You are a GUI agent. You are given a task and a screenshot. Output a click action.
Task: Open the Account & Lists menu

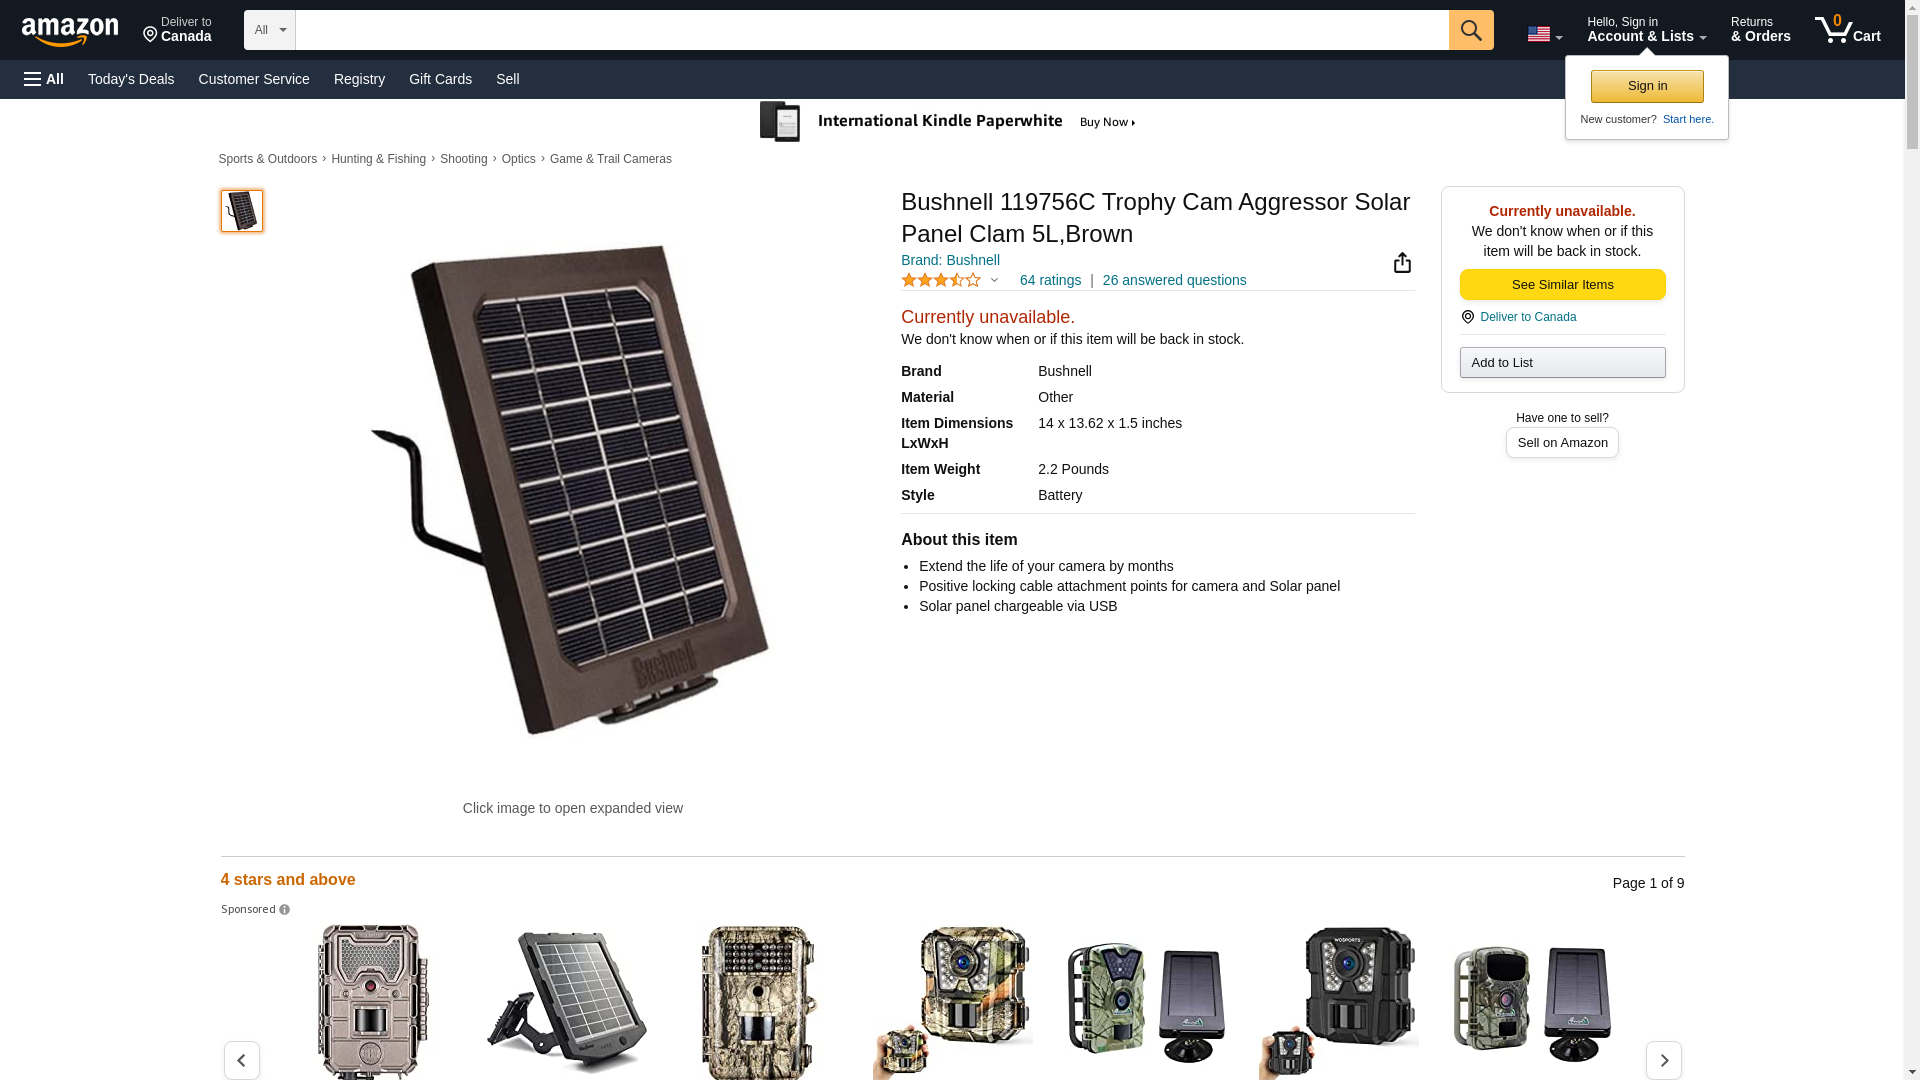tap(1645, 30)
